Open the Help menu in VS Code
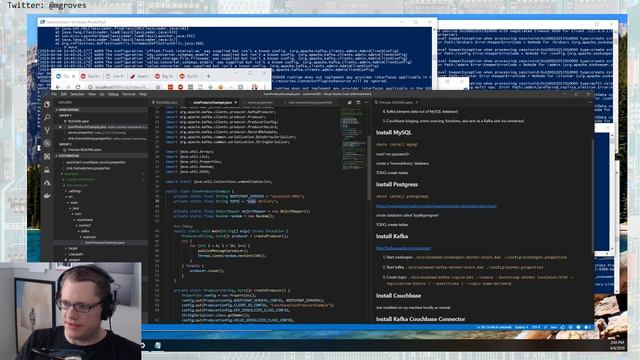 point(143,94)
